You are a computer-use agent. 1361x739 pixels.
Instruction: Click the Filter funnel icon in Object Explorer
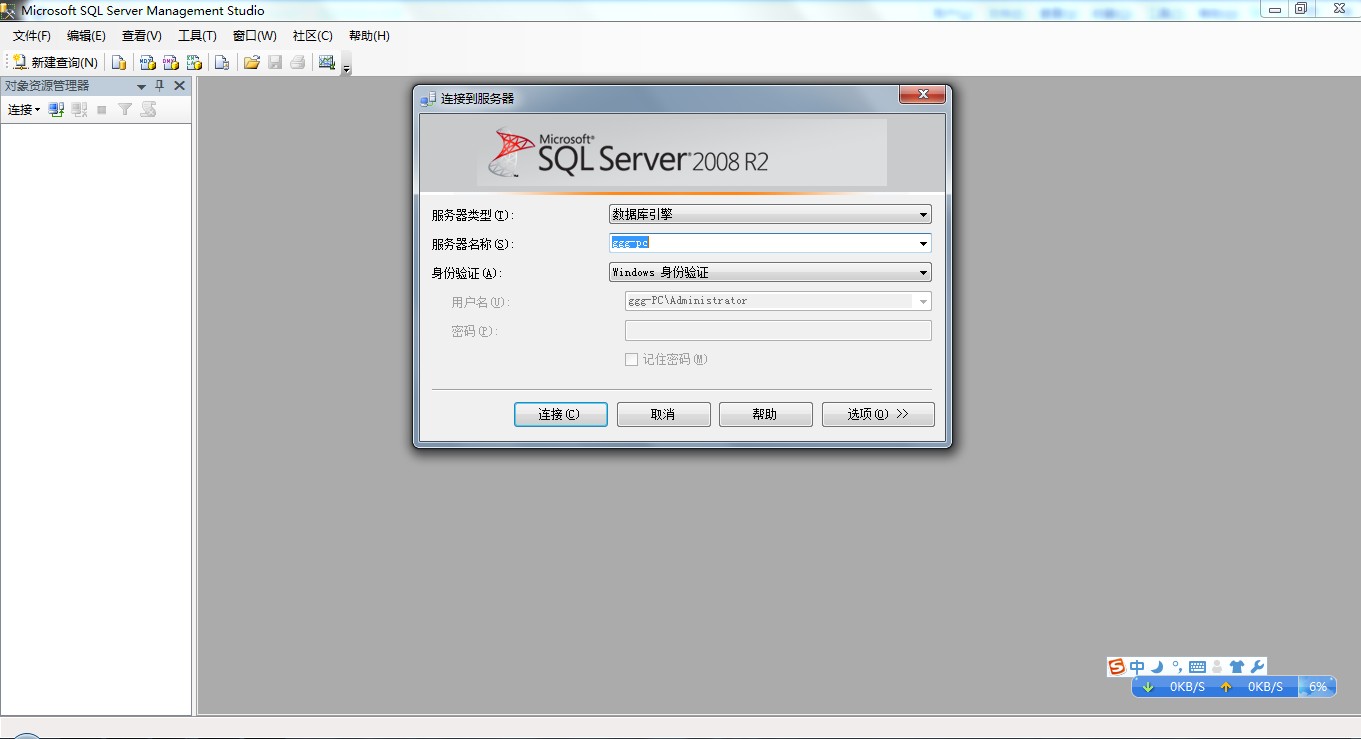(125, 110)
